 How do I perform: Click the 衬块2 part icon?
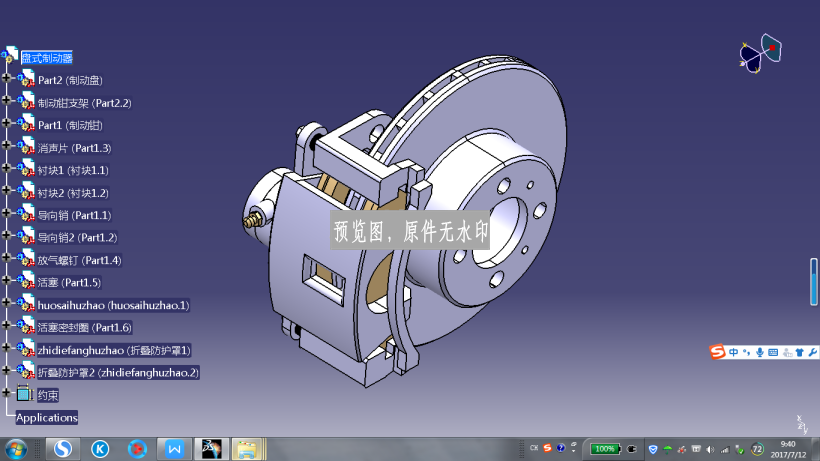coord(26,192)
